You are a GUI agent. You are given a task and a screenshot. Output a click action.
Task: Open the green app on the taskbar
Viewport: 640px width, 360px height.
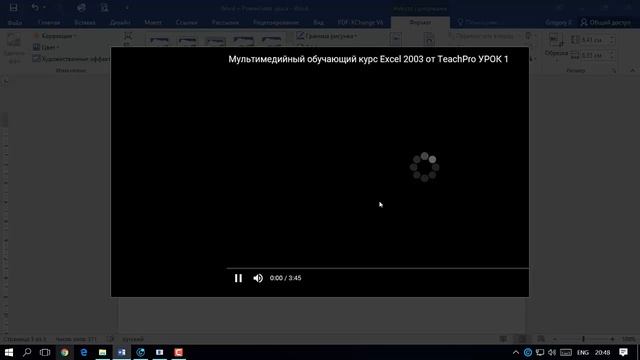tap(102, 352)
